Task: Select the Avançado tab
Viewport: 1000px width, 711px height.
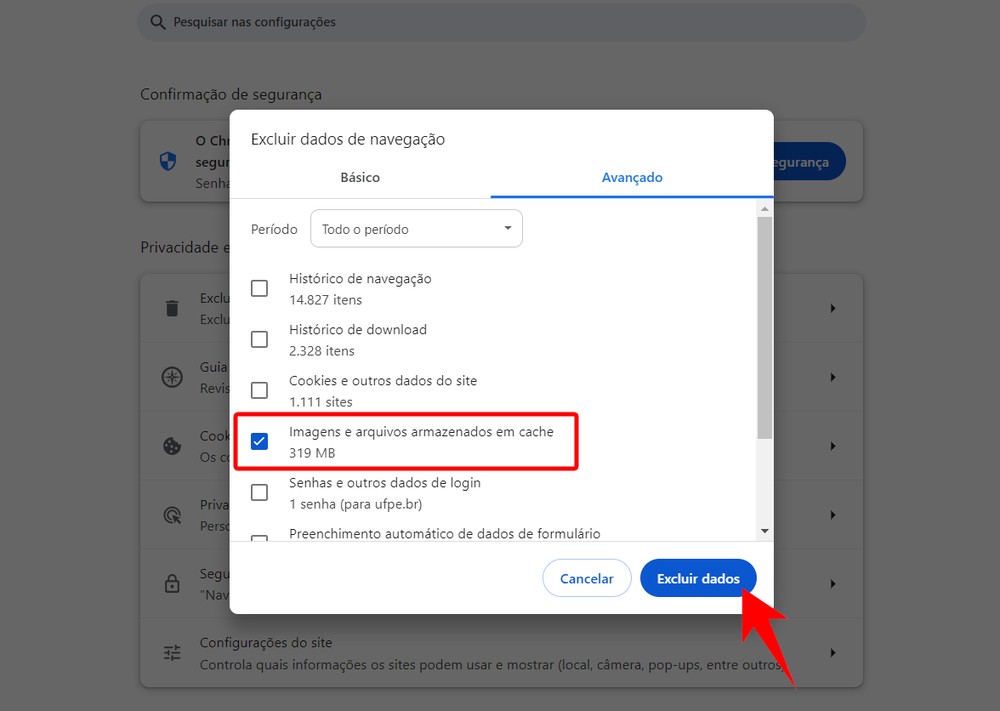Action: click(632, 177)
